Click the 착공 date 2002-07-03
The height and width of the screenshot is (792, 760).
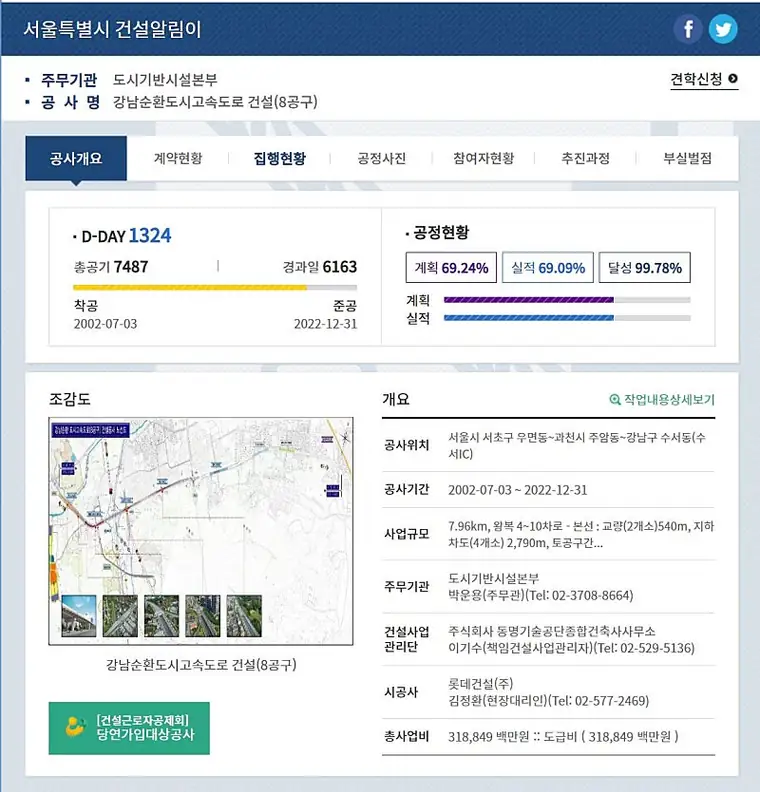point(105,324)
